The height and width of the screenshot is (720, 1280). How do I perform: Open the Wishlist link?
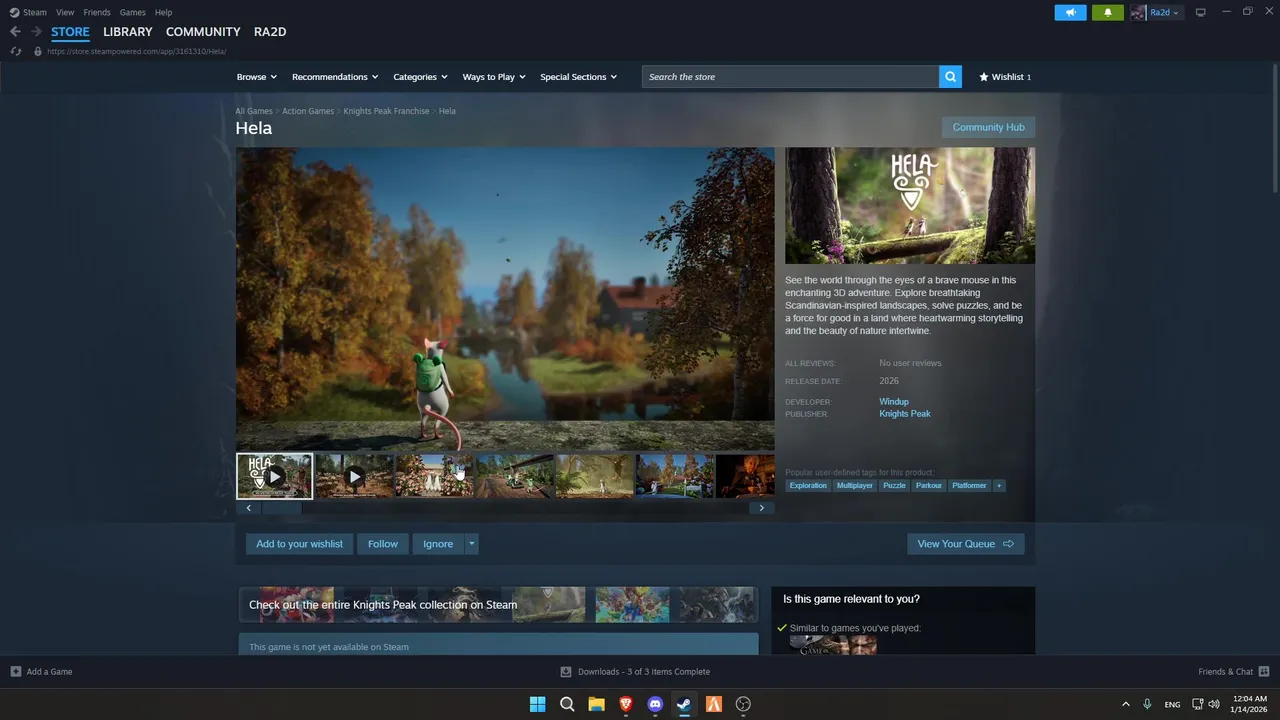pyautogui.click(x=1005, y=77)
